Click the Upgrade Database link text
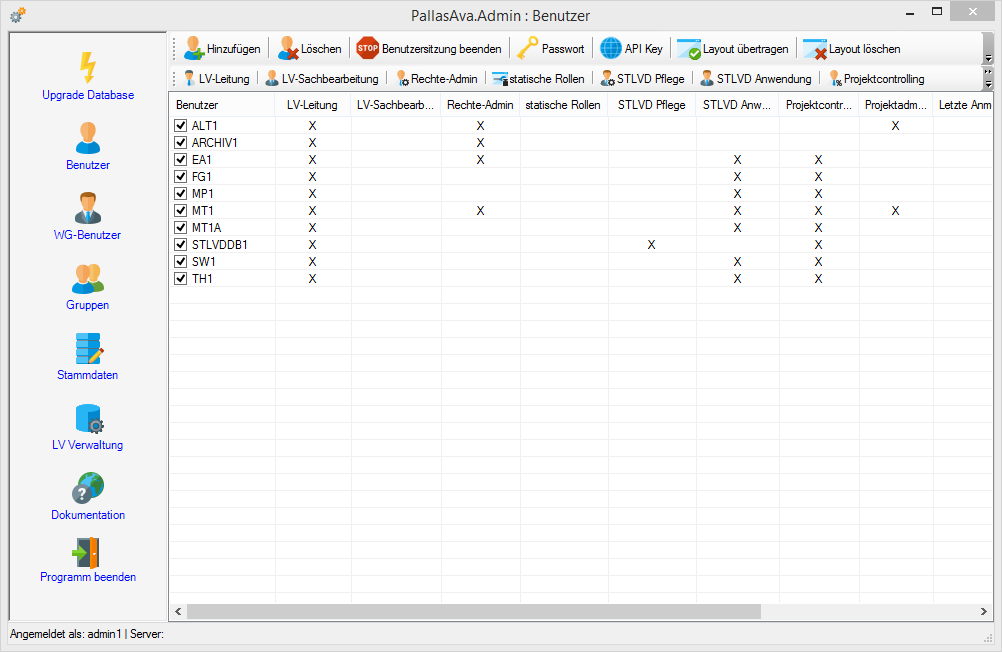This screenshot has height=652, width=1002. pyautogui.click(x=88, y=95)
